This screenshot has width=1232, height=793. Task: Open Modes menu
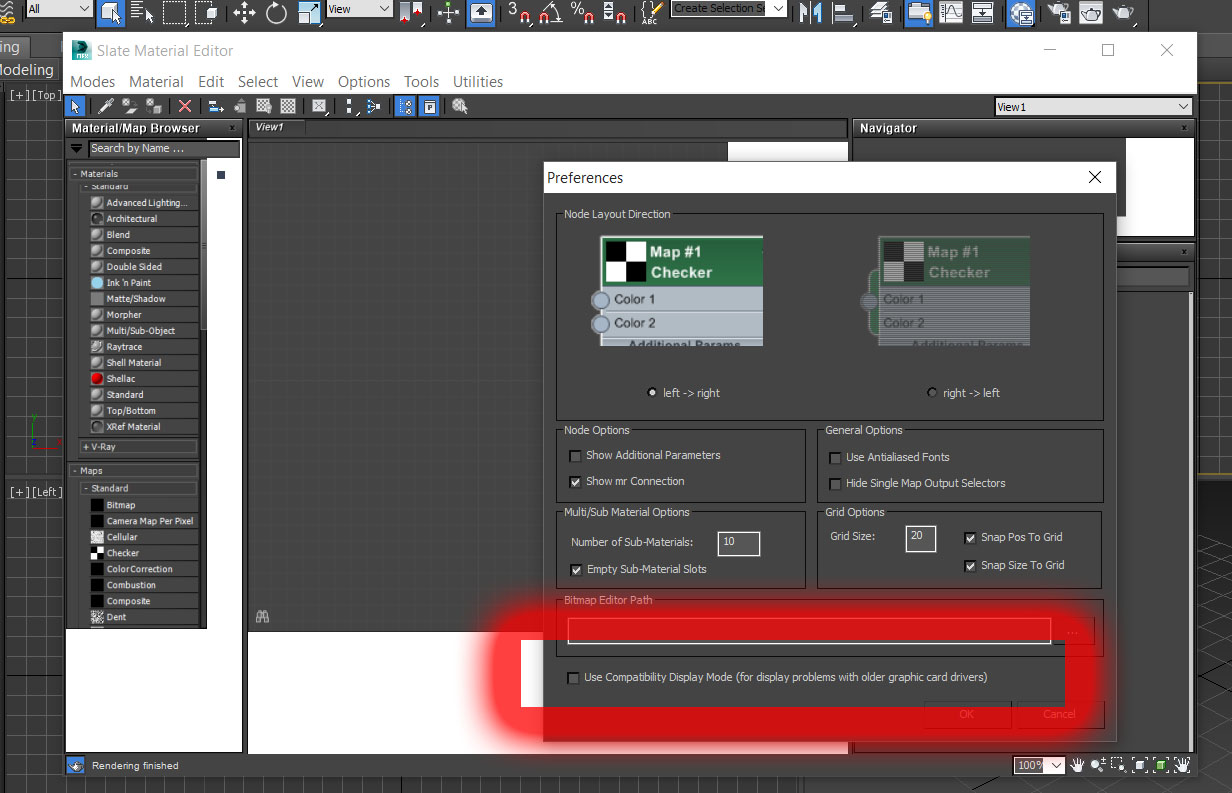coord(93,82)
